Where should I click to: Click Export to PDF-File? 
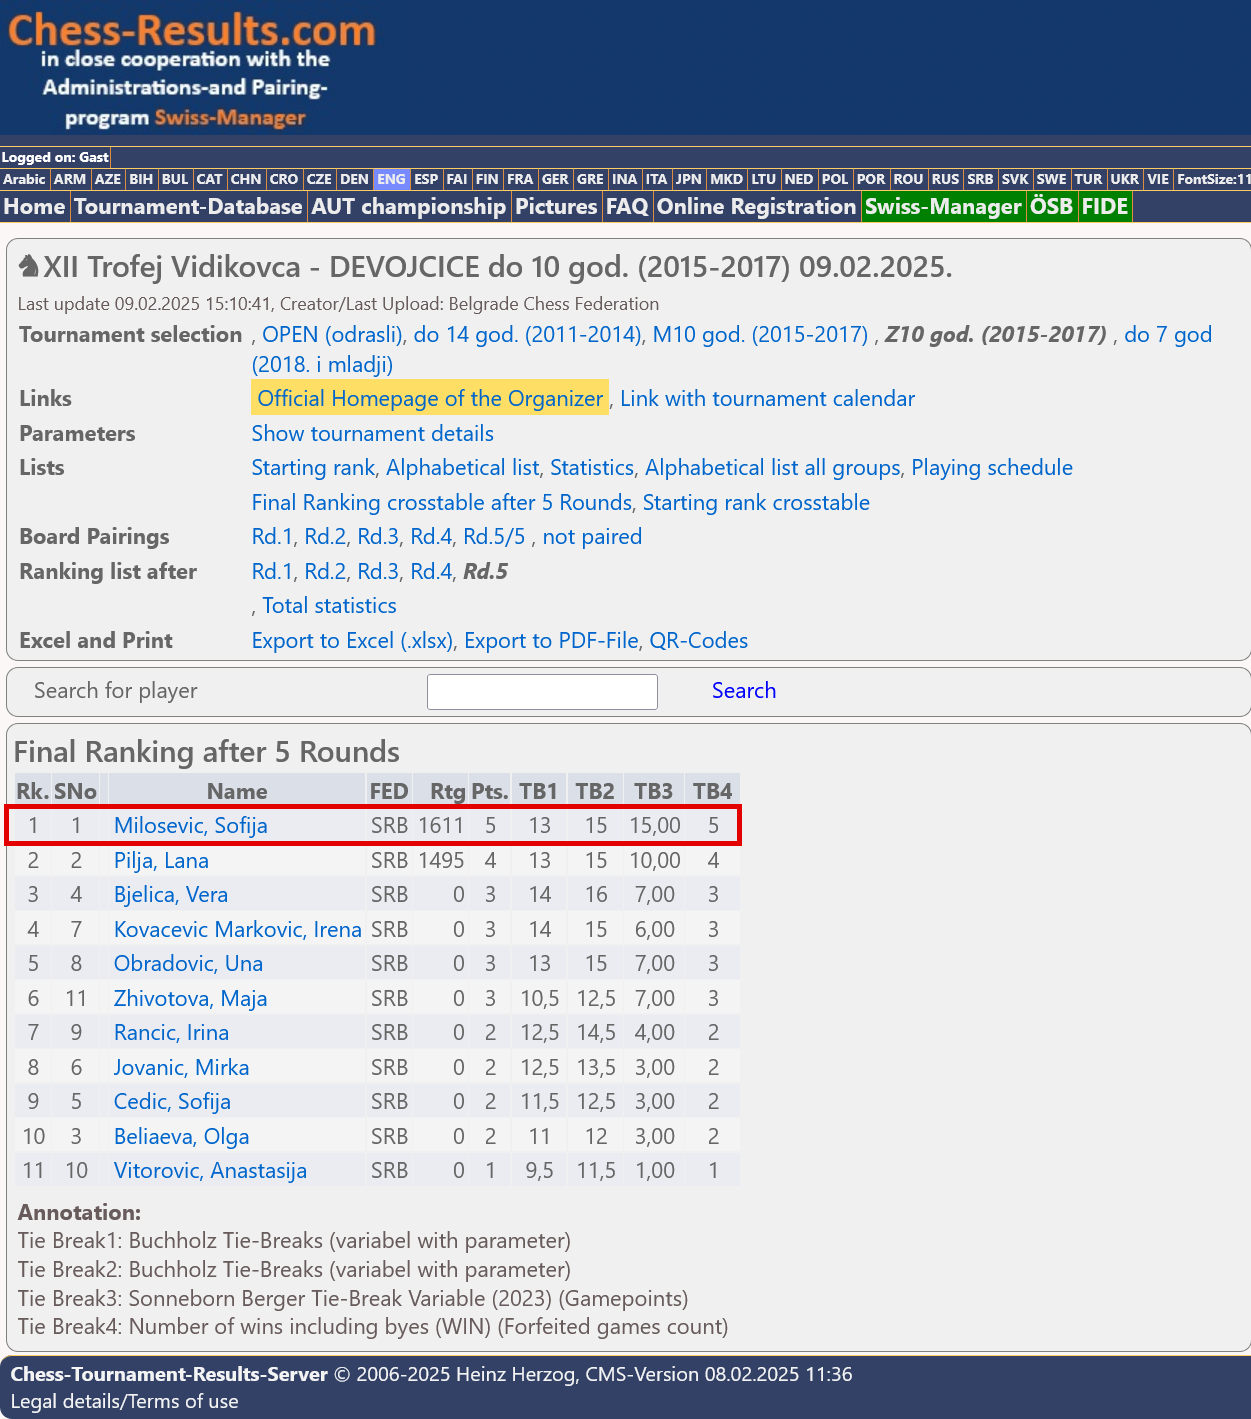551,641
